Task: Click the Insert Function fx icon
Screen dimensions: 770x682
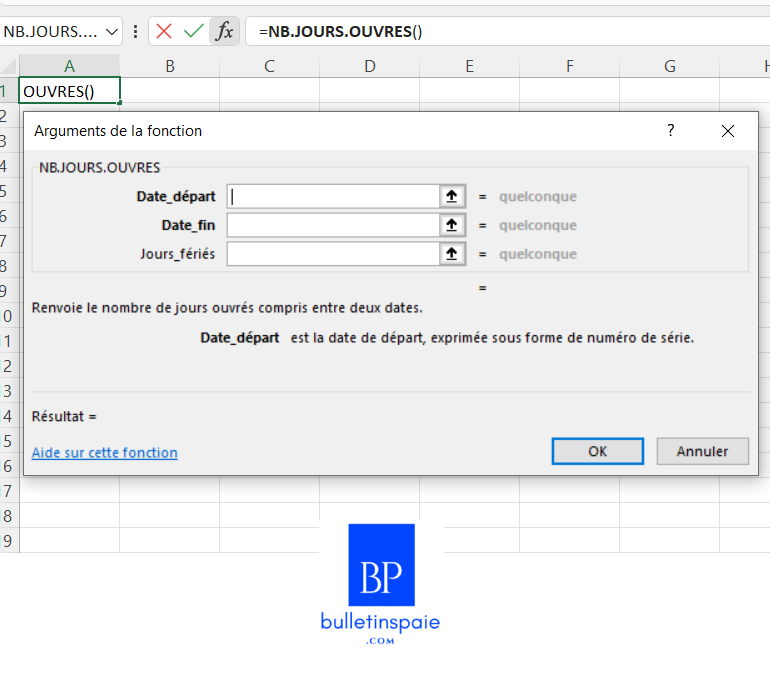Action: click(225, 31)
